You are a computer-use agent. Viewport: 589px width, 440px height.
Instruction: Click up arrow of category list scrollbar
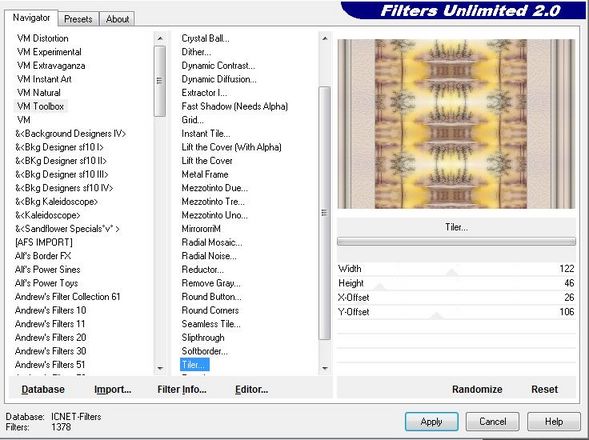(160, 38)
